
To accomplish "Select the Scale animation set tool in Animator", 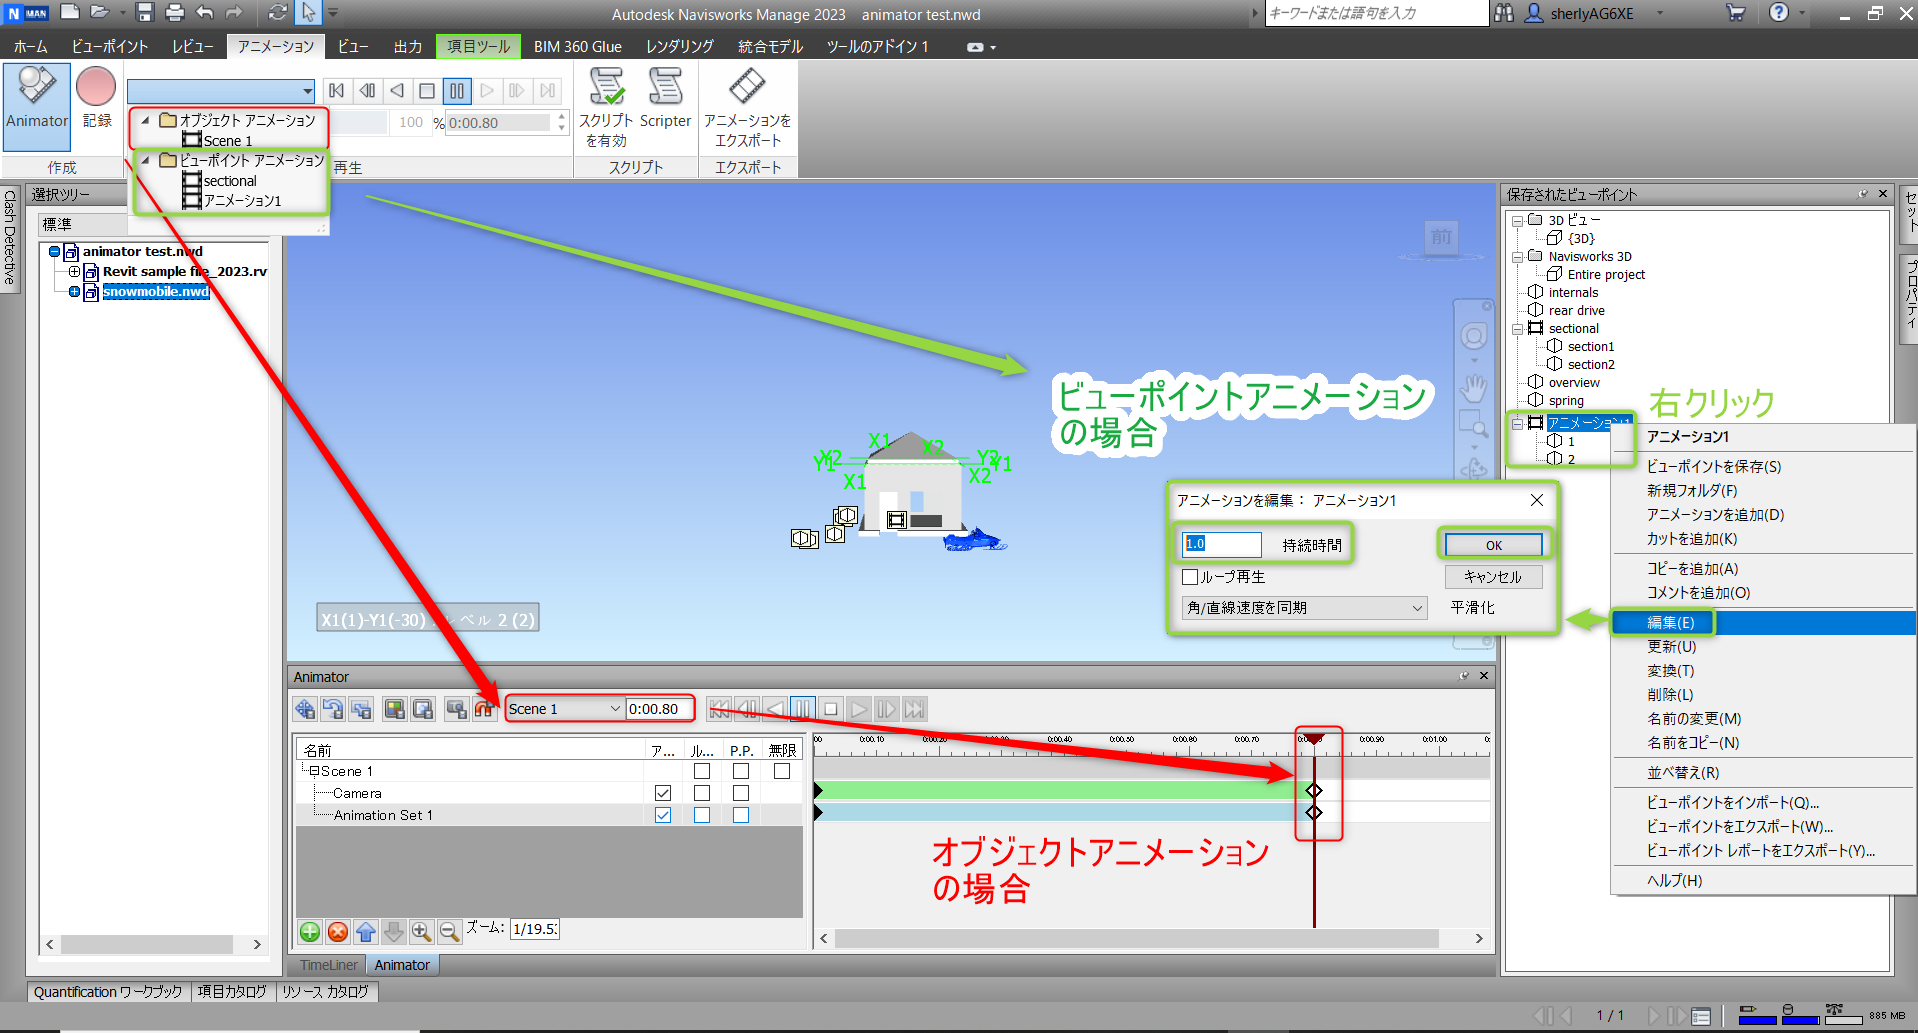I will [x=361, y=709].
